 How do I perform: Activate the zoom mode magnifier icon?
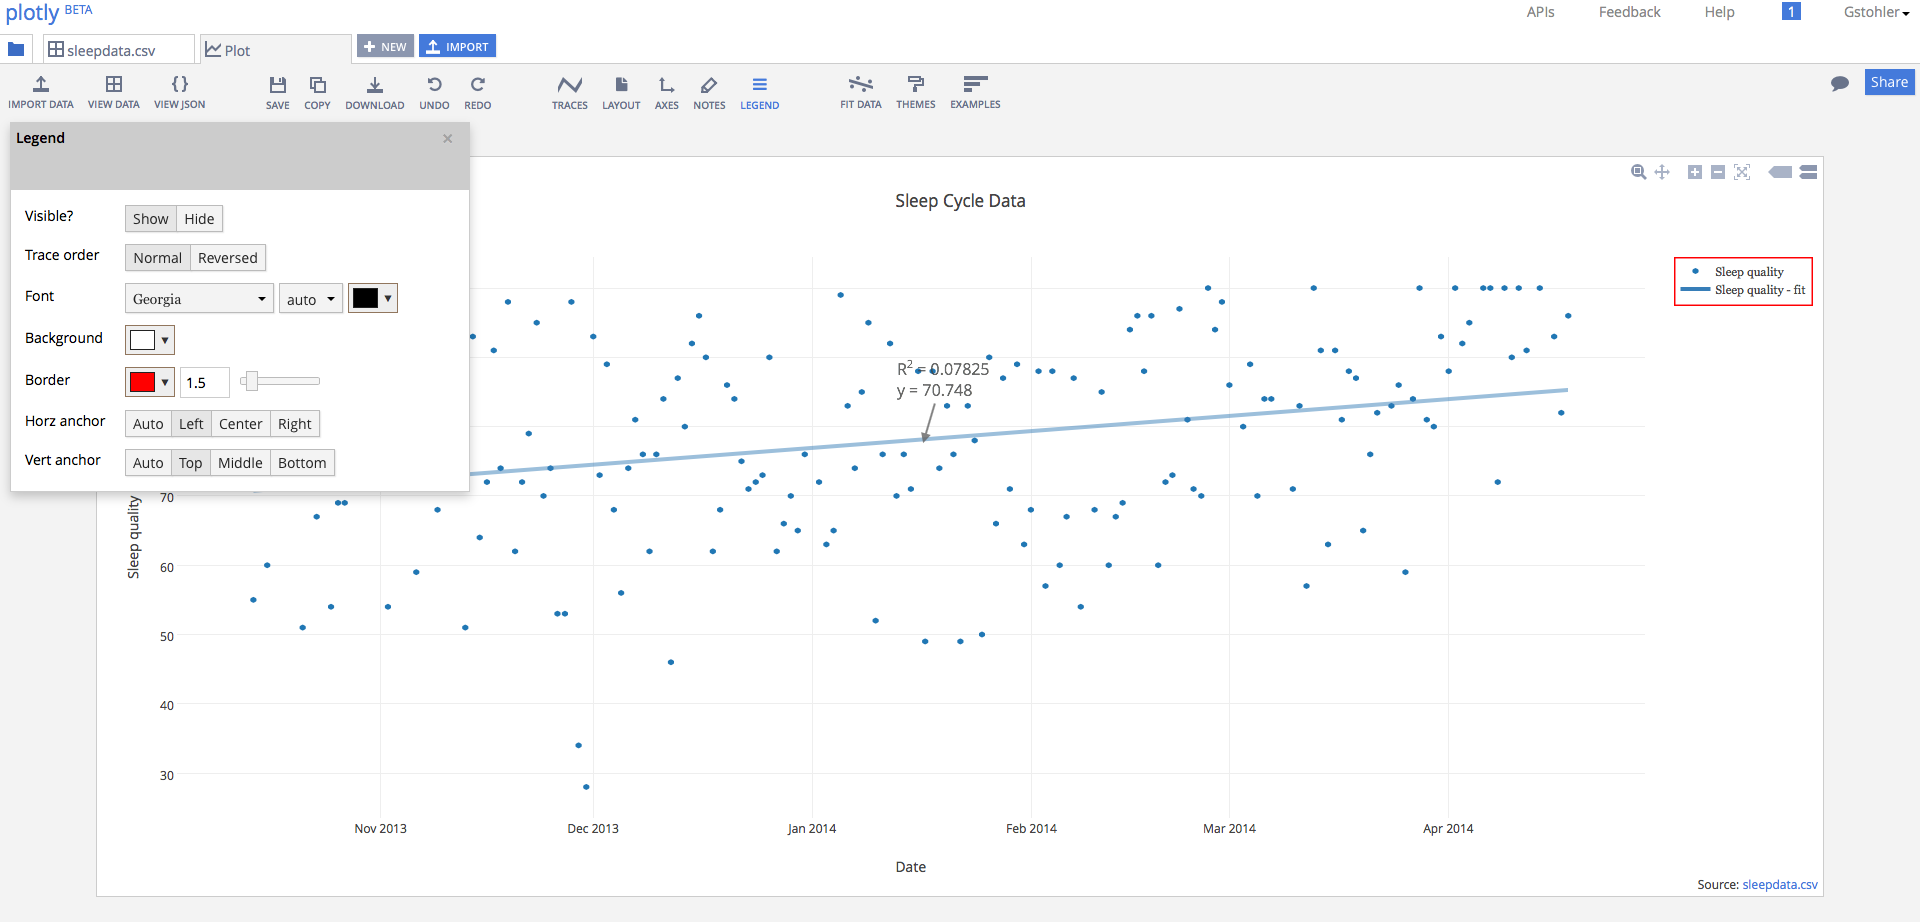1638,172
